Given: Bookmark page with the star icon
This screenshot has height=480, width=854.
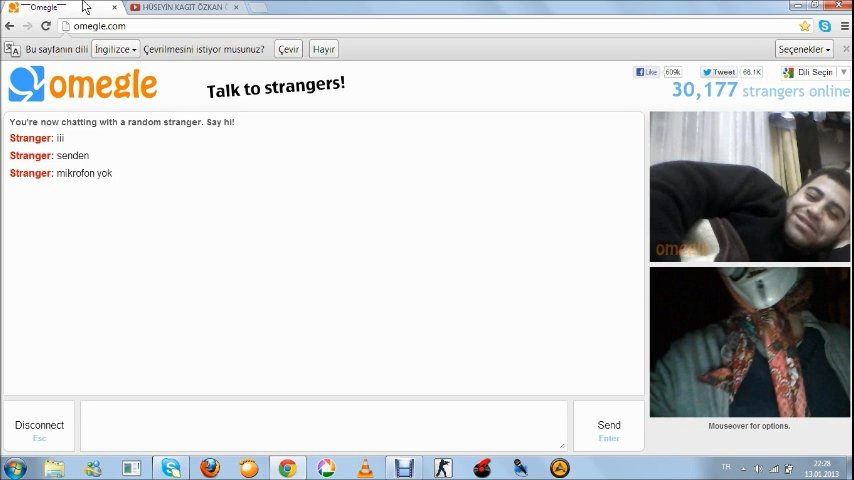Looking at the screenshot, I should tap(804, 26).
